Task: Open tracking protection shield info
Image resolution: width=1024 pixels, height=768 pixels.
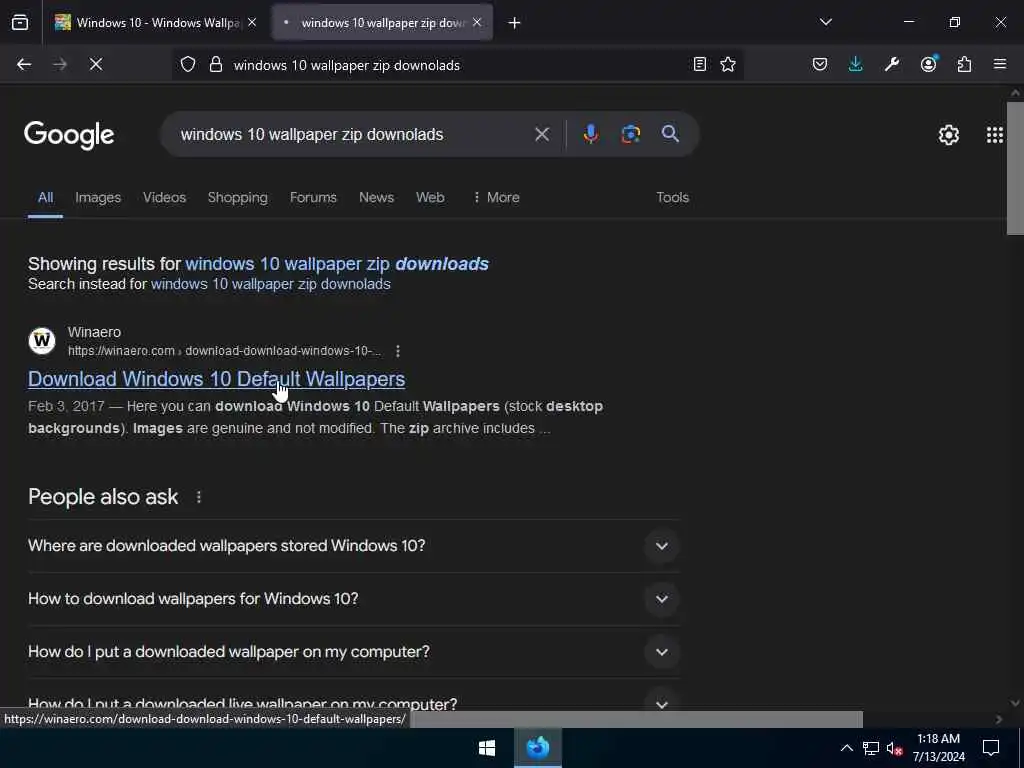Action: [188, 65]
